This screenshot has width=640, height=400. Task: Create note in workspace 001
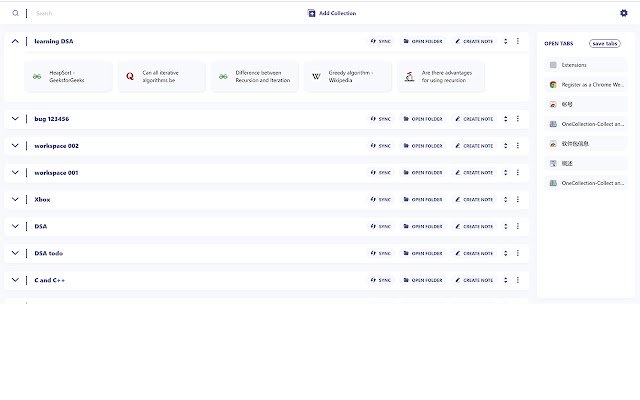click(x=474, y=173)
